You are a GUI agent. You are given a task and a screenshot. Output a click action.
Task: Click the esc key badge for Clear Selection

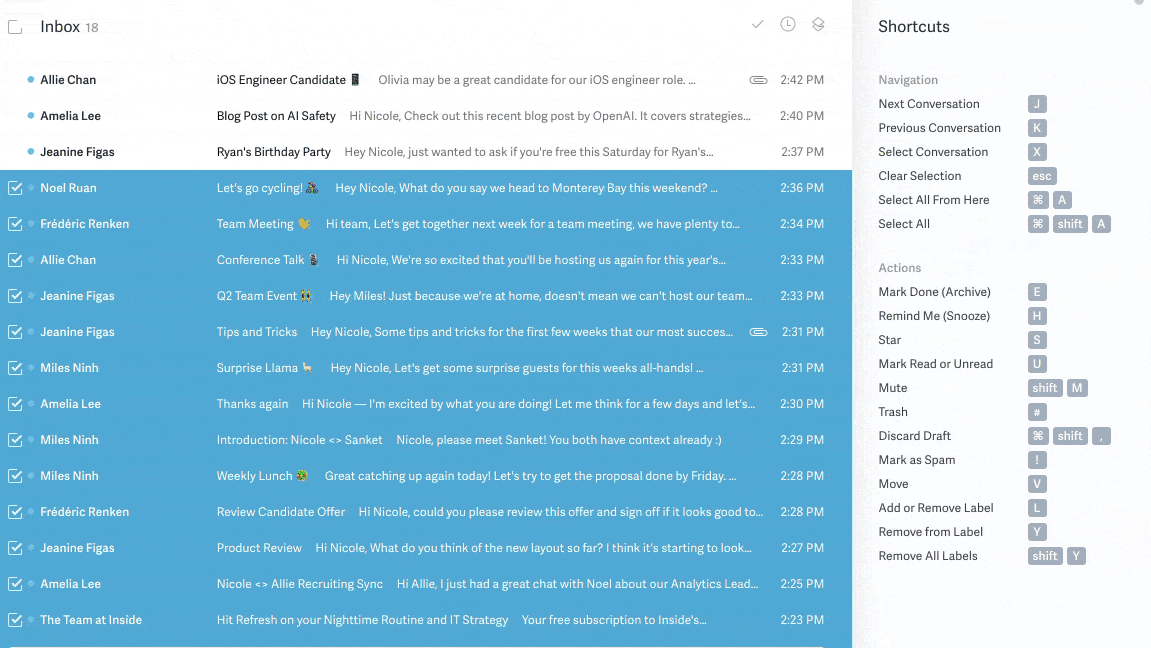pos(1041,176)
